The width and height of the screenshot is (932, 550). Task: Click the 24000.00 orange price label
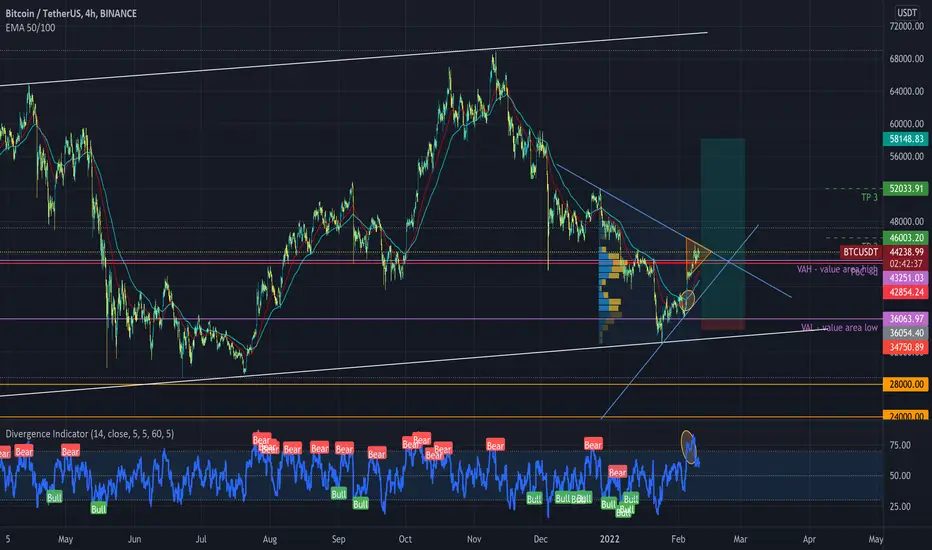pyautogui.click(x=906, y=416)
